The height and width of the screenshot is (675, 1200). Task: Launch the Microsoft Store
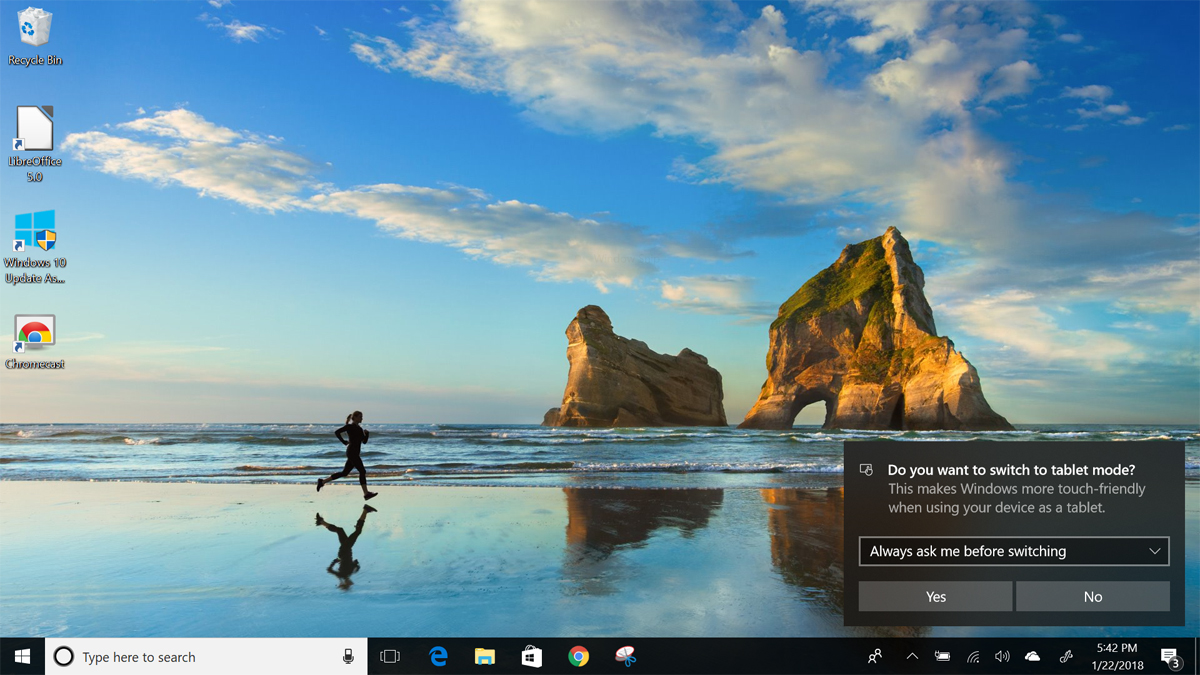(532, 656)
